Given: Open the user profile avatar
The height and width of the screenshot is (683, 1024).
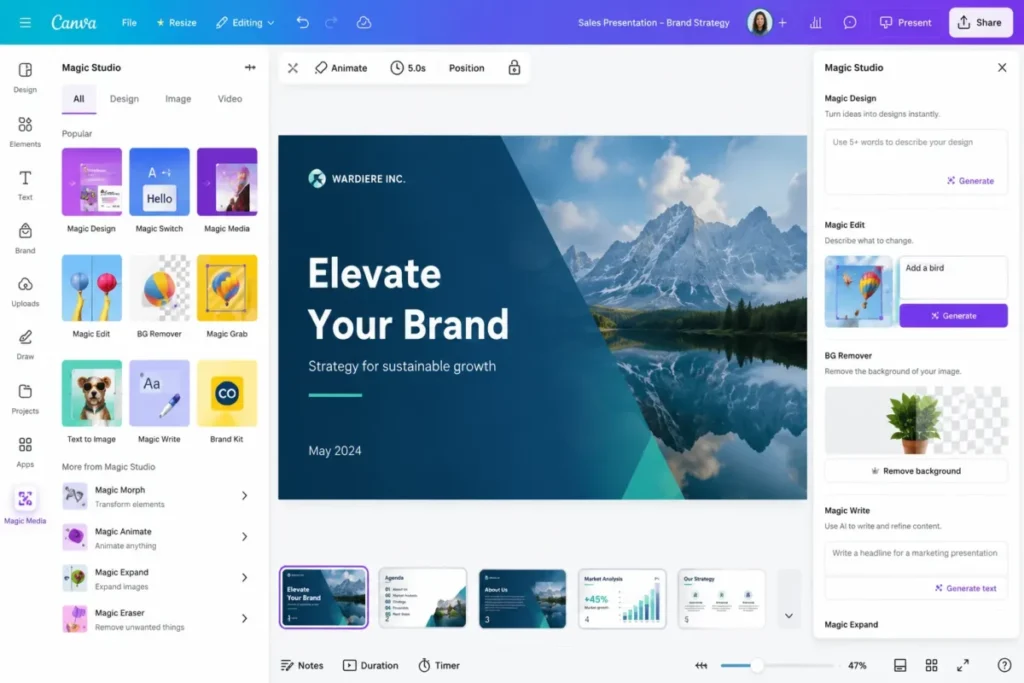Looking at the screenshot, I should (760, 23).
